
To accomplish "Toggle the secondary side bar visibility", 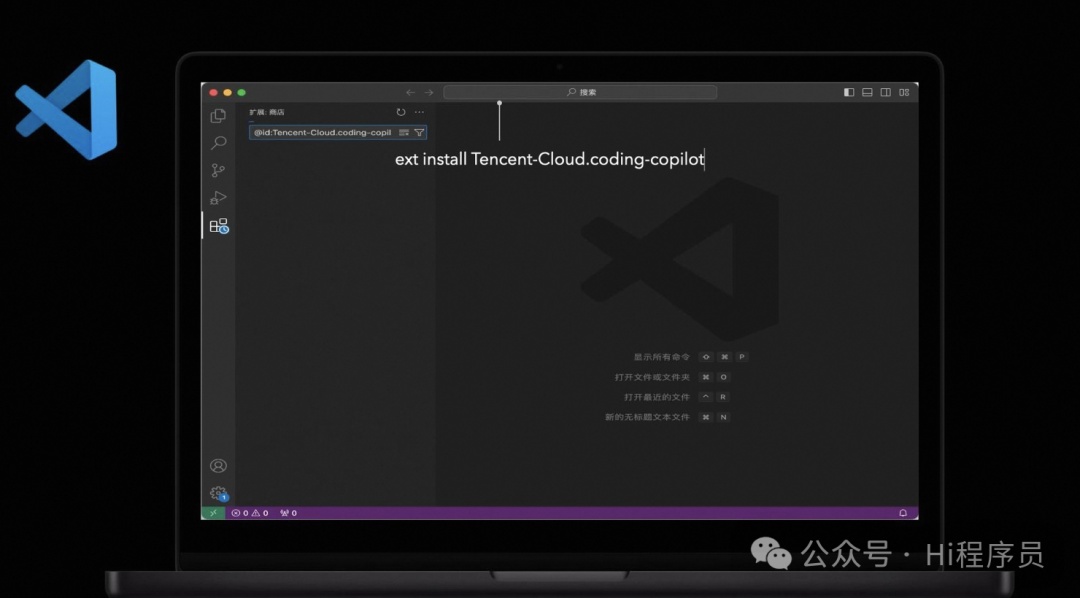I will (x=886, y=92).
